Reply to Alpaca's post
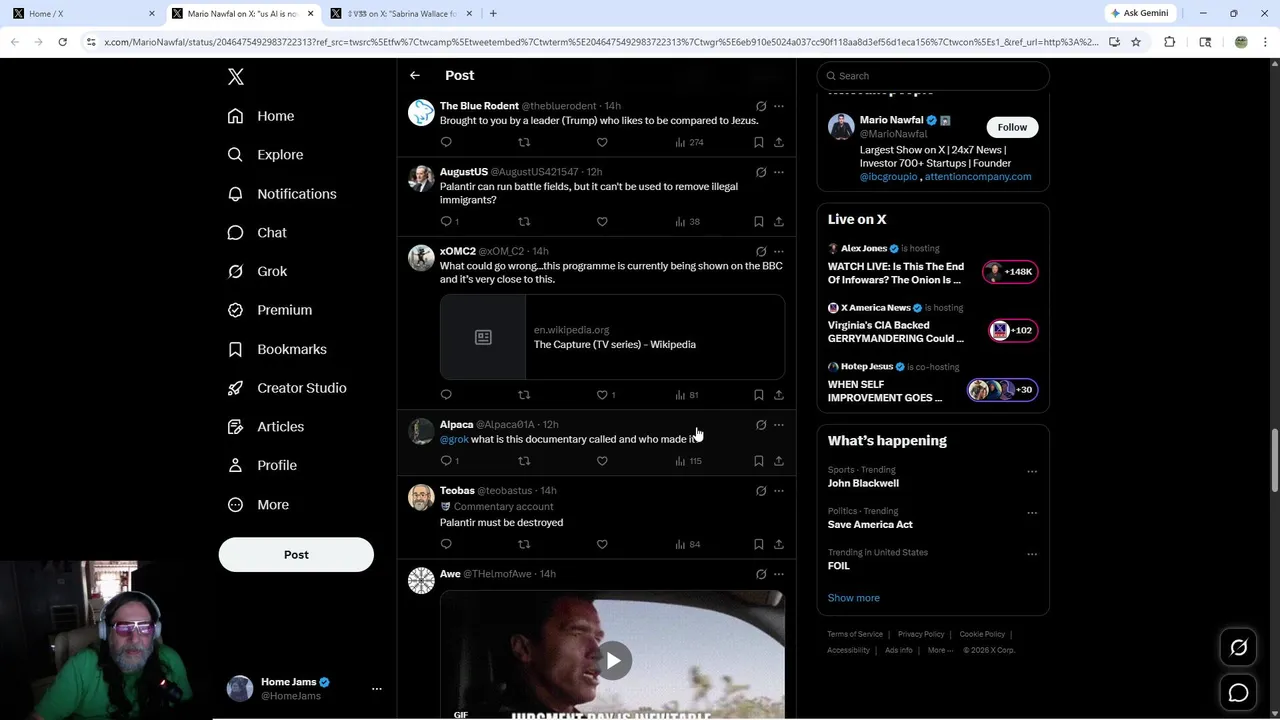The height and width of the screenshot is (720, 1280). [x=448, y=461]
